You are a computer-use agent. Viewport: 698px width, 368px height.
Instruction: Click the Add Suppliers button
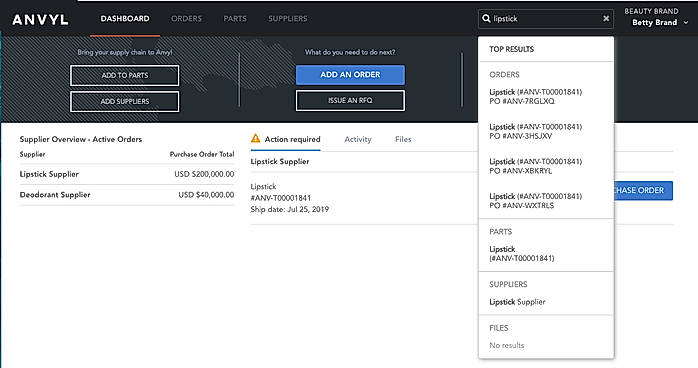point(125,101)
